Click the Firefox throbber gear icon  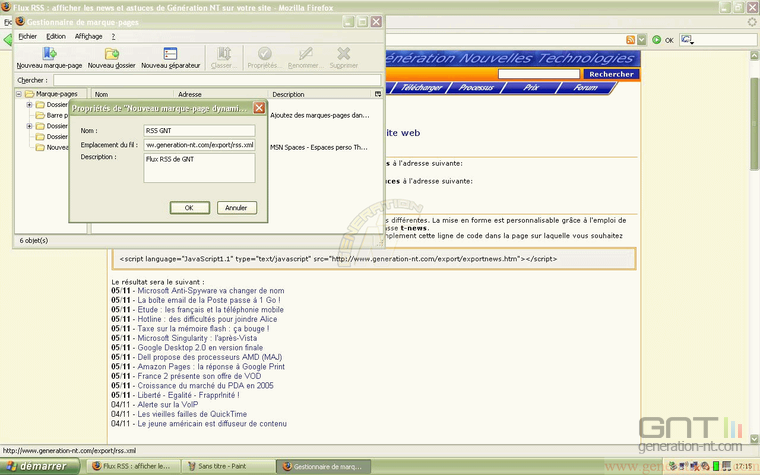[752, 22]
